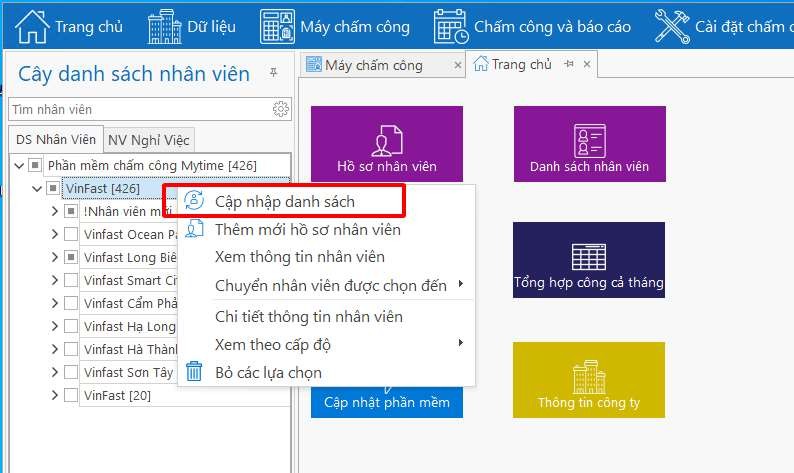Image resolution: width=794 pixels, height=473 pixels.
Task: Click the Cài đặt chấm công tools icon
Action: [671, 26]
